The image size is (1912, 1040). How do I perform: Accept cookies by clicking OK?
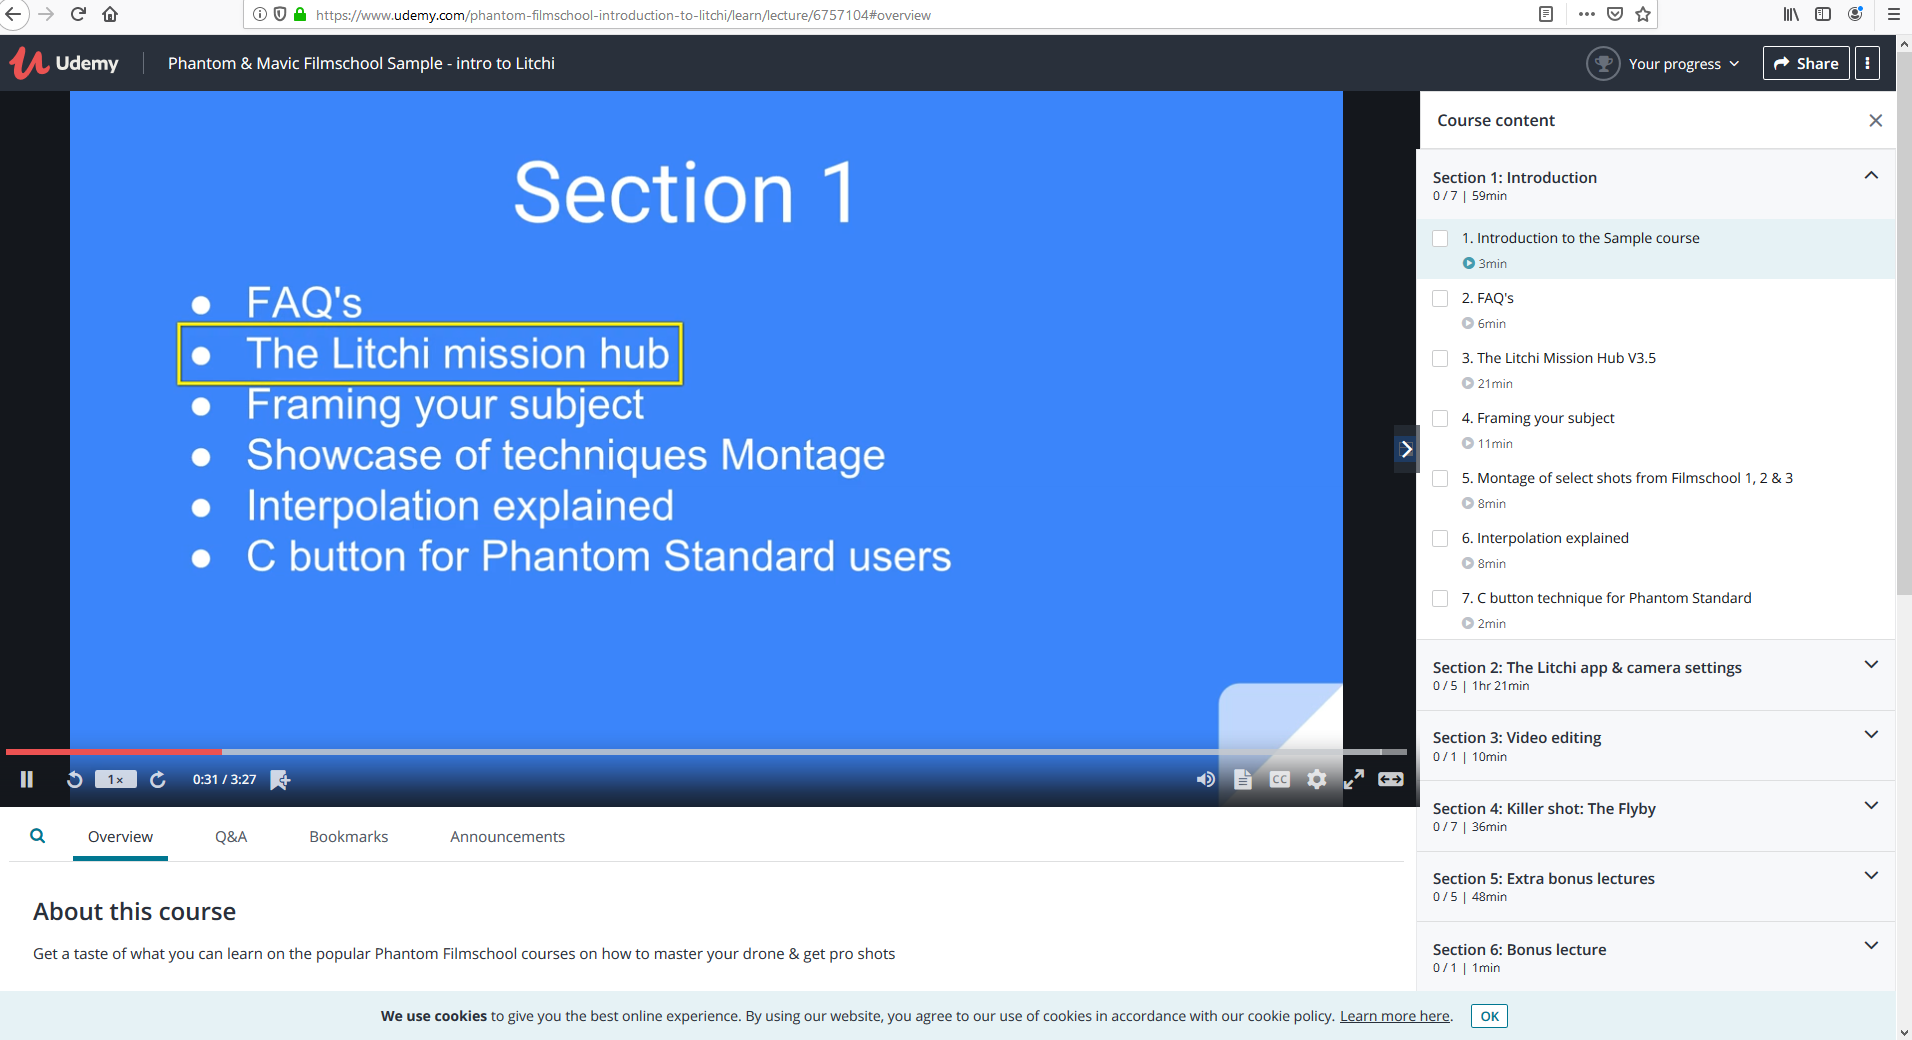pos(1487,1016)
